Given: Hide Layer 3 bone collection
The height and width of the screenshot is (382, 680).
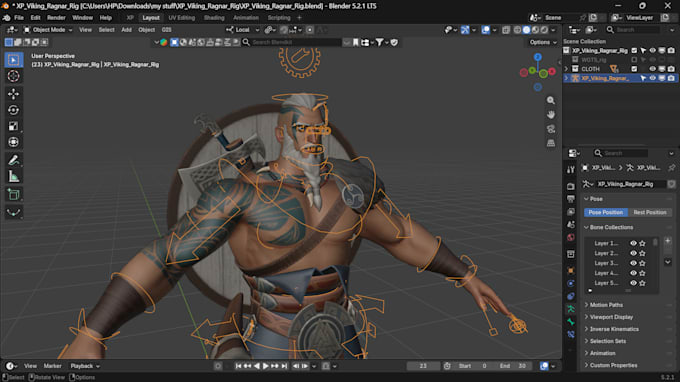Looking at the screenshot, I should coord(633,263).
